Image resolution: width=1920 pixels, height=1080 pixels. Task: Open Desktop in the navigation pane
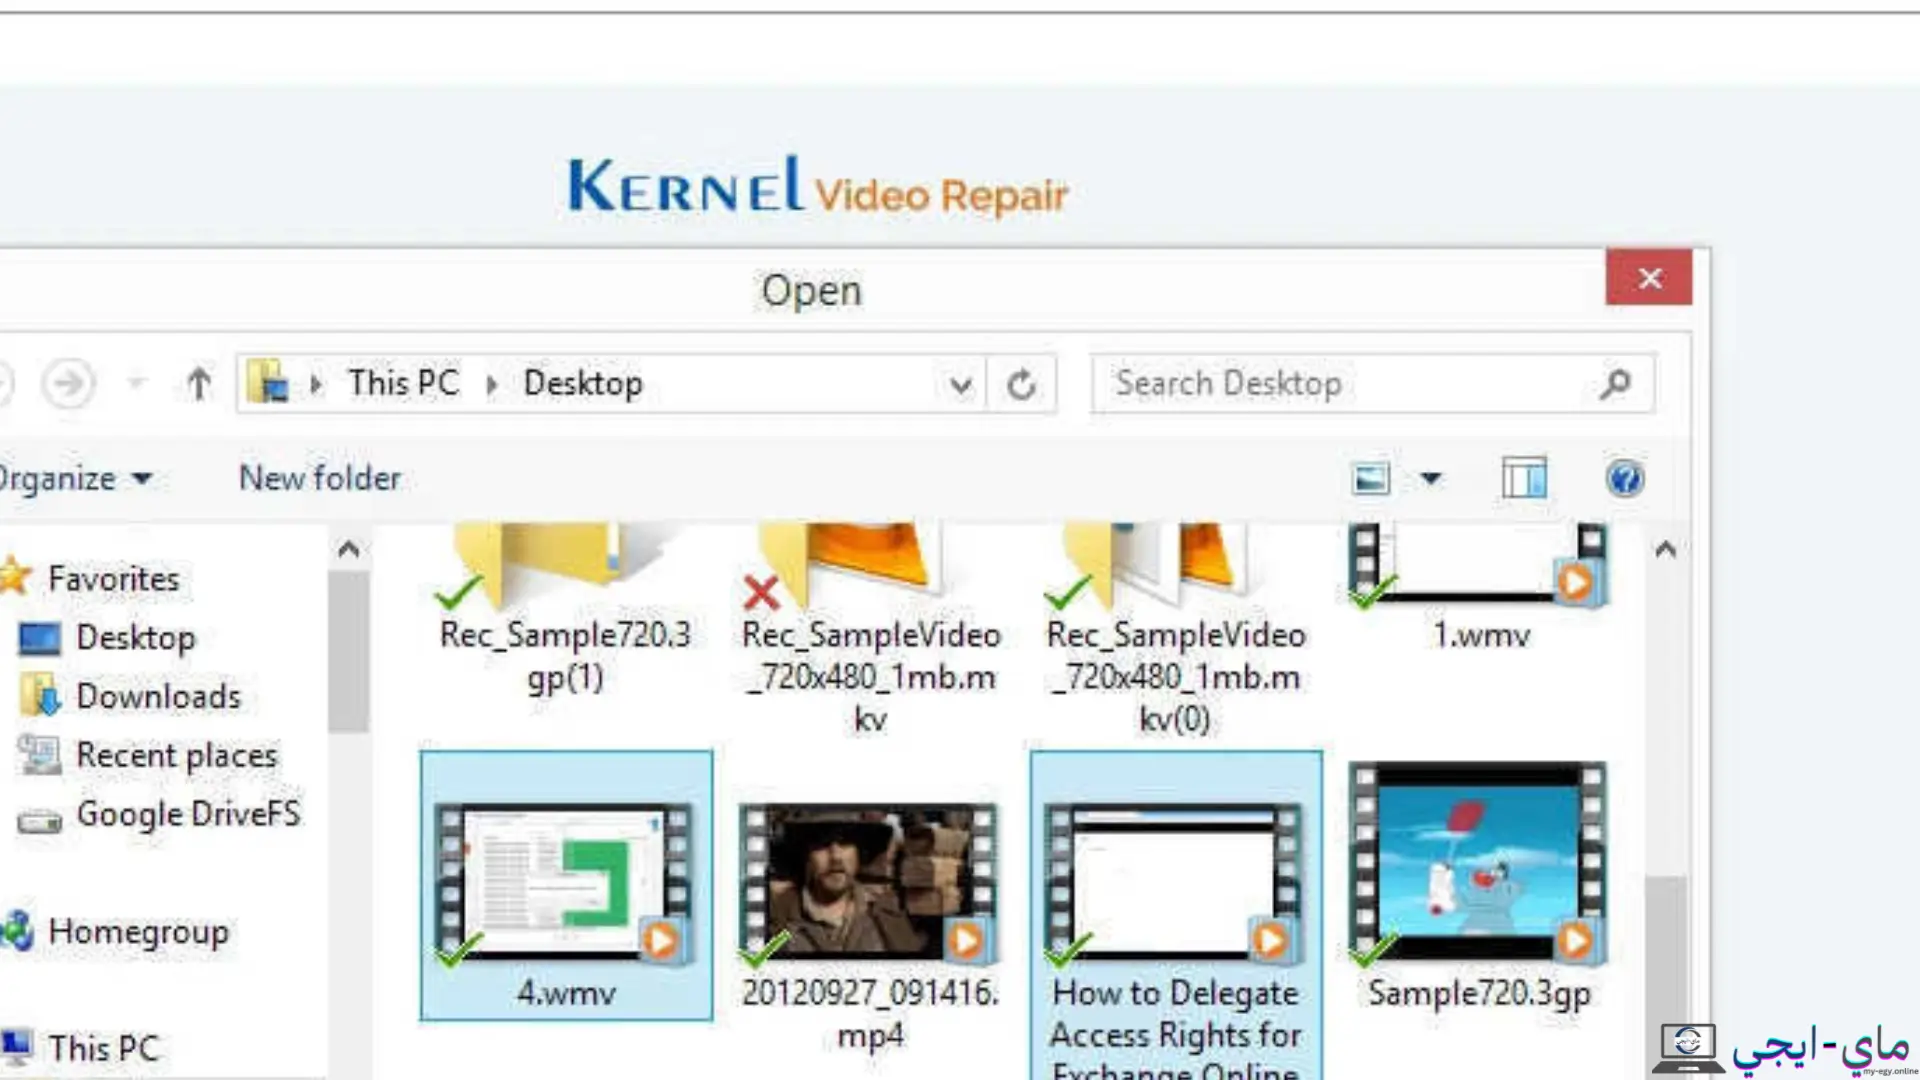click(x=136, y=638)
